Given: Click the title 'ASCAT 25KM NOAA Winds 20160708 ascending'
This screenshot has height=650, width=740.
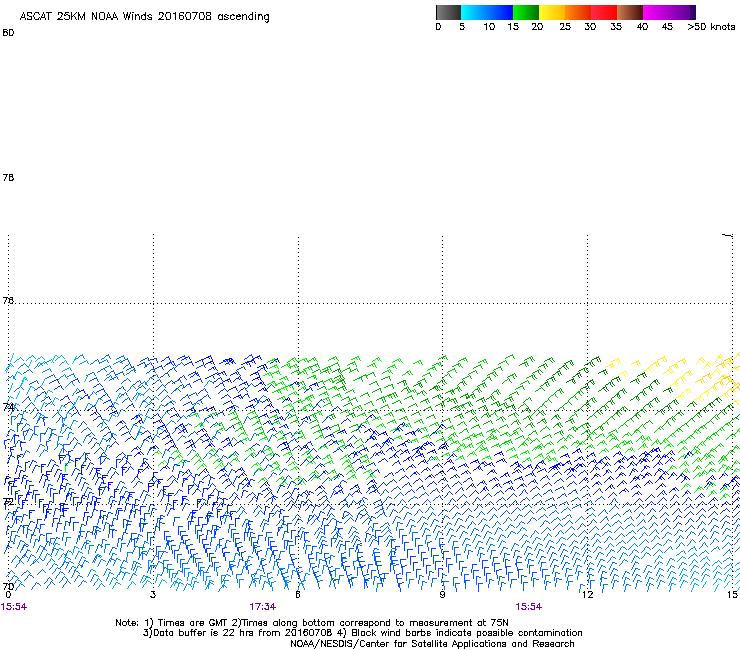Looking at the screenshot, I should coord(144,17).
